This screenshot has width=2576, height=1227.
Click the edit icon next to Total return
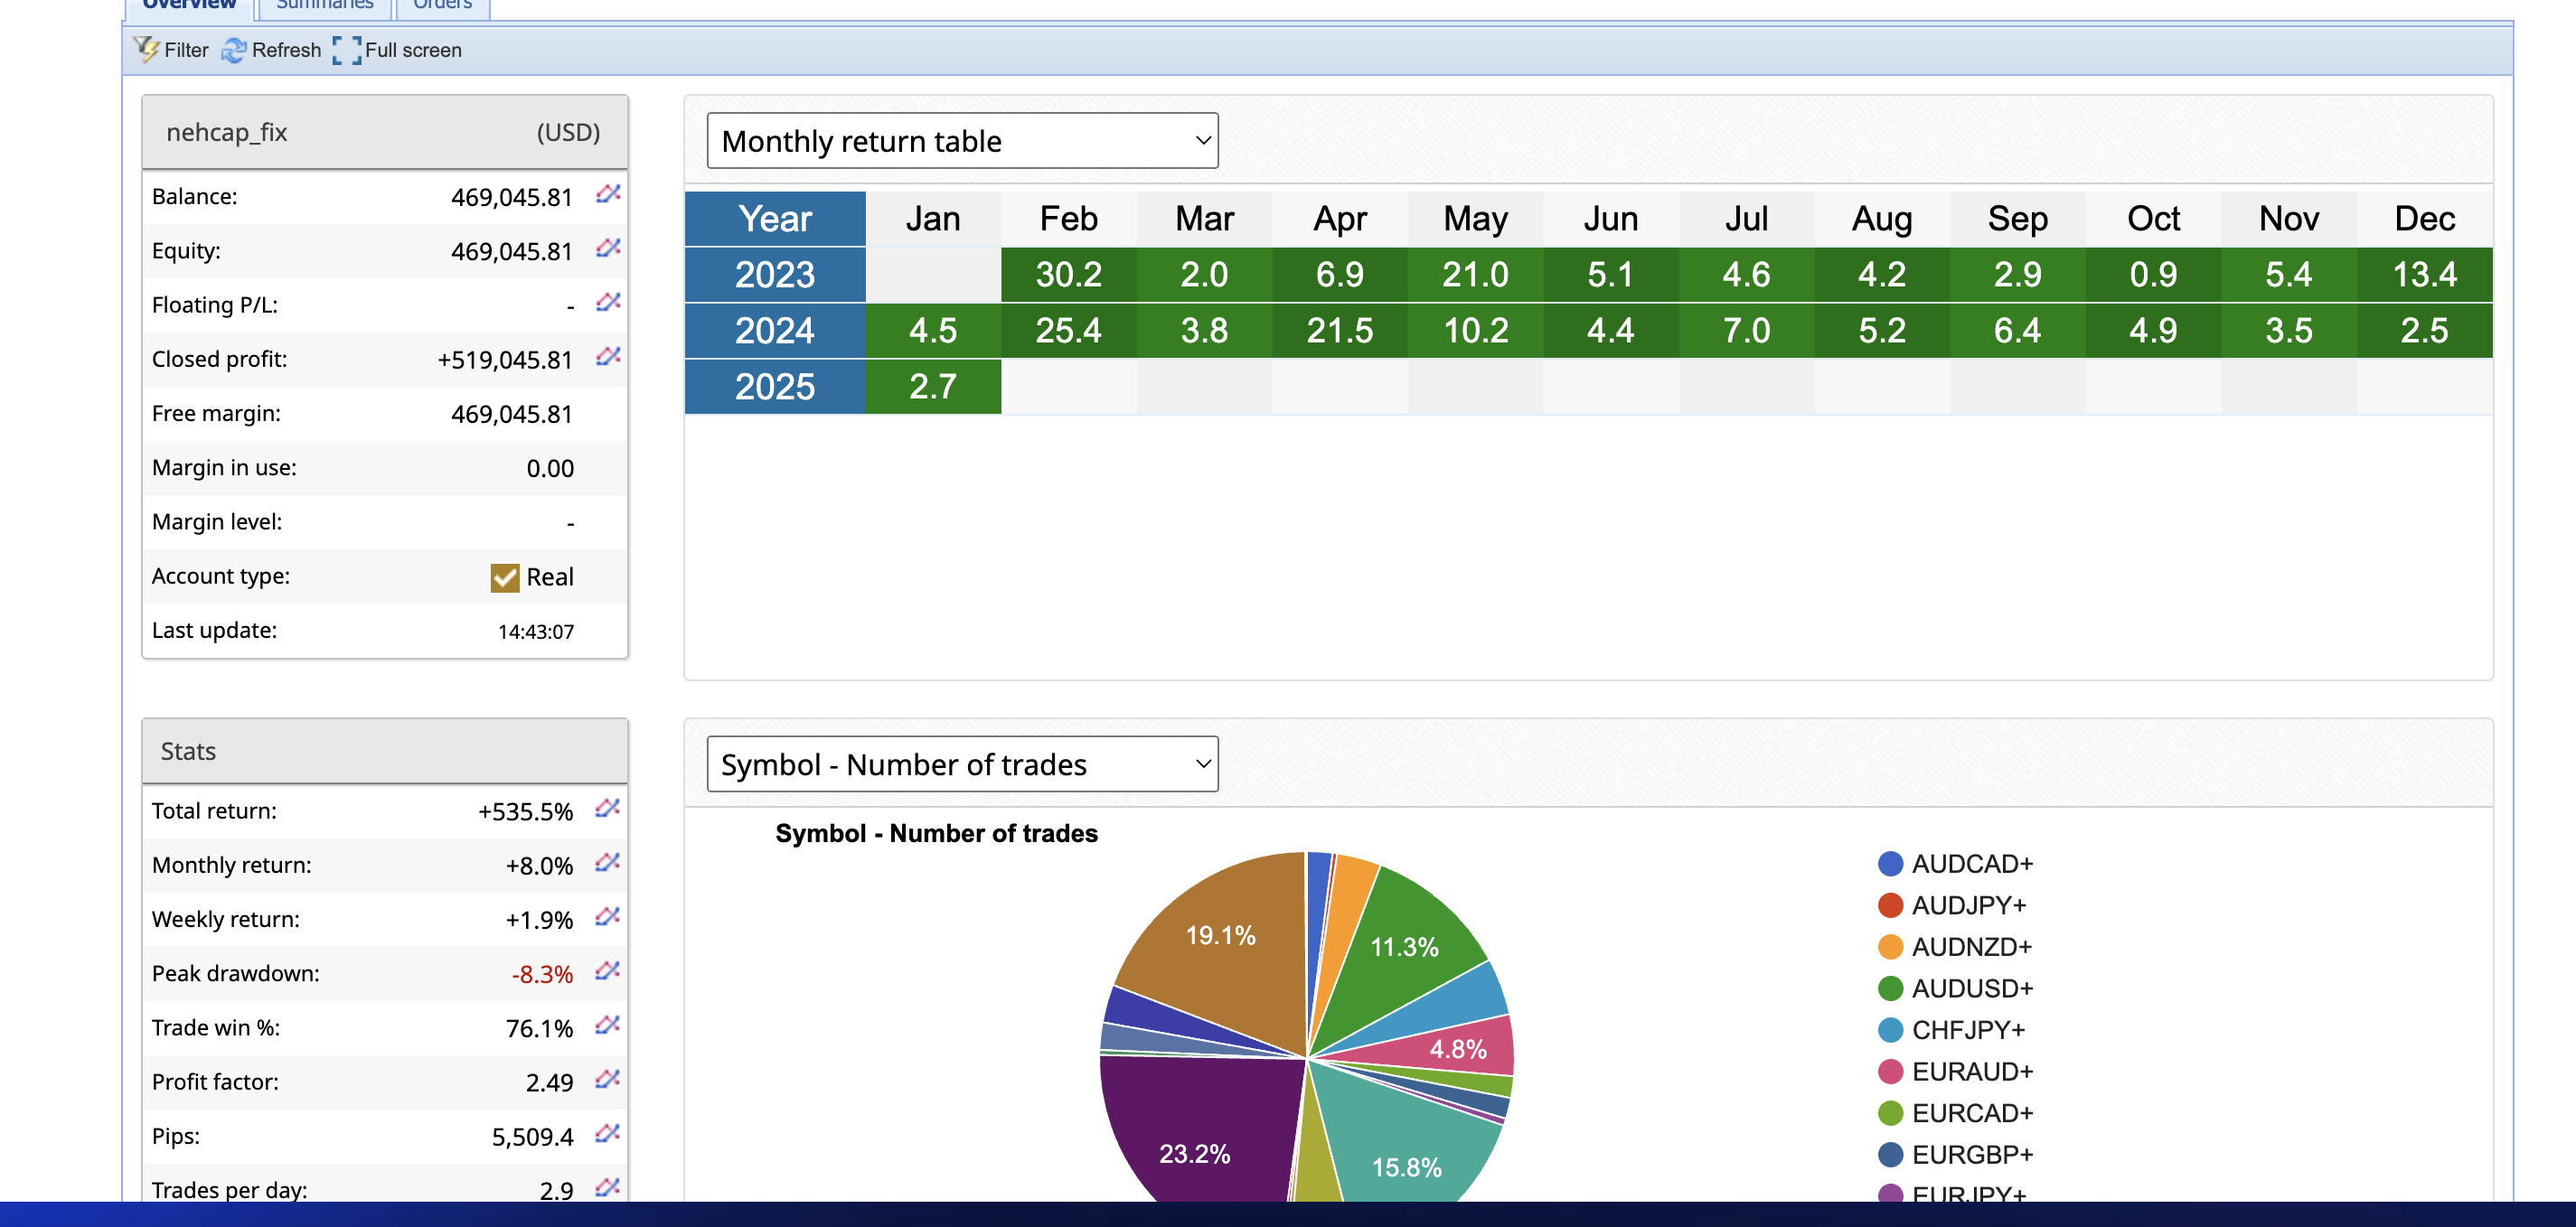click(607, 809)
